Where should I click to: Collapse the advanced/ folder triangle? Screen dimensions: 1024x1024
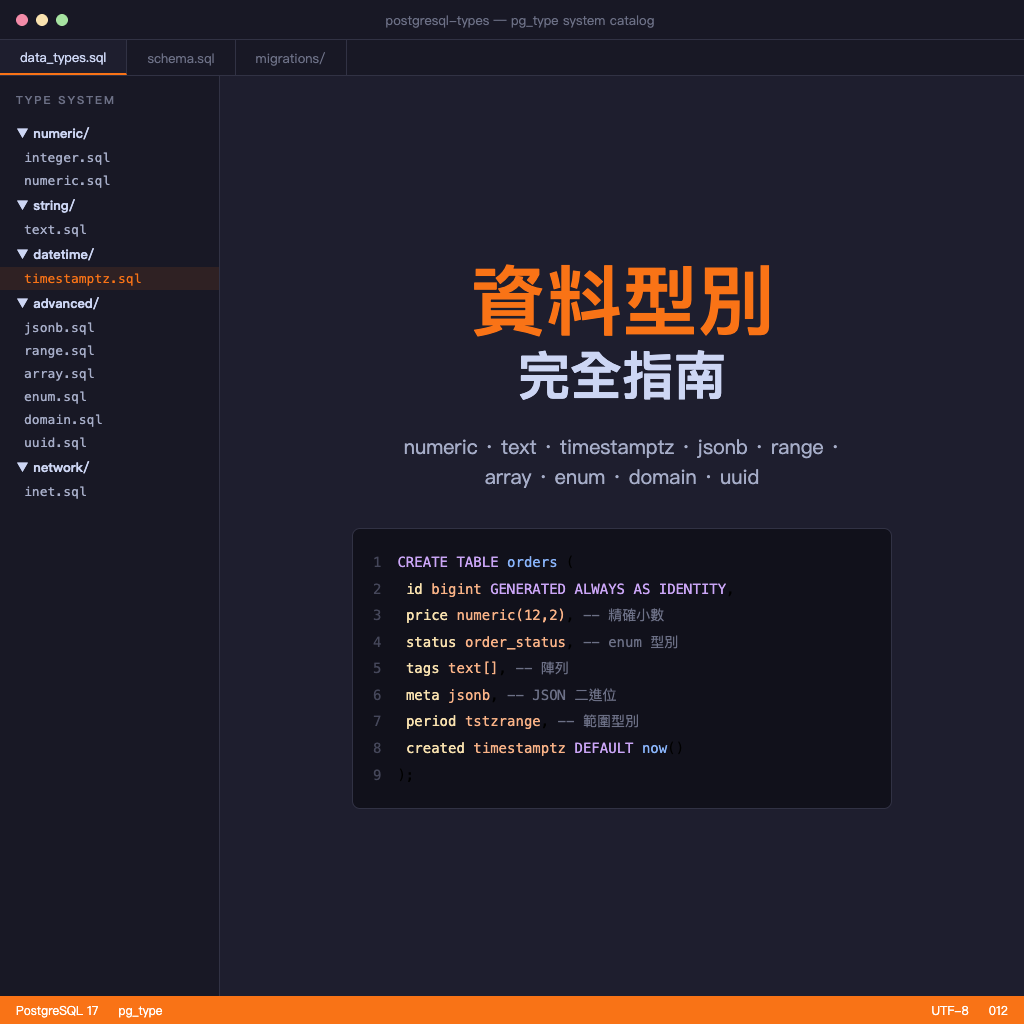coord(22,303)
